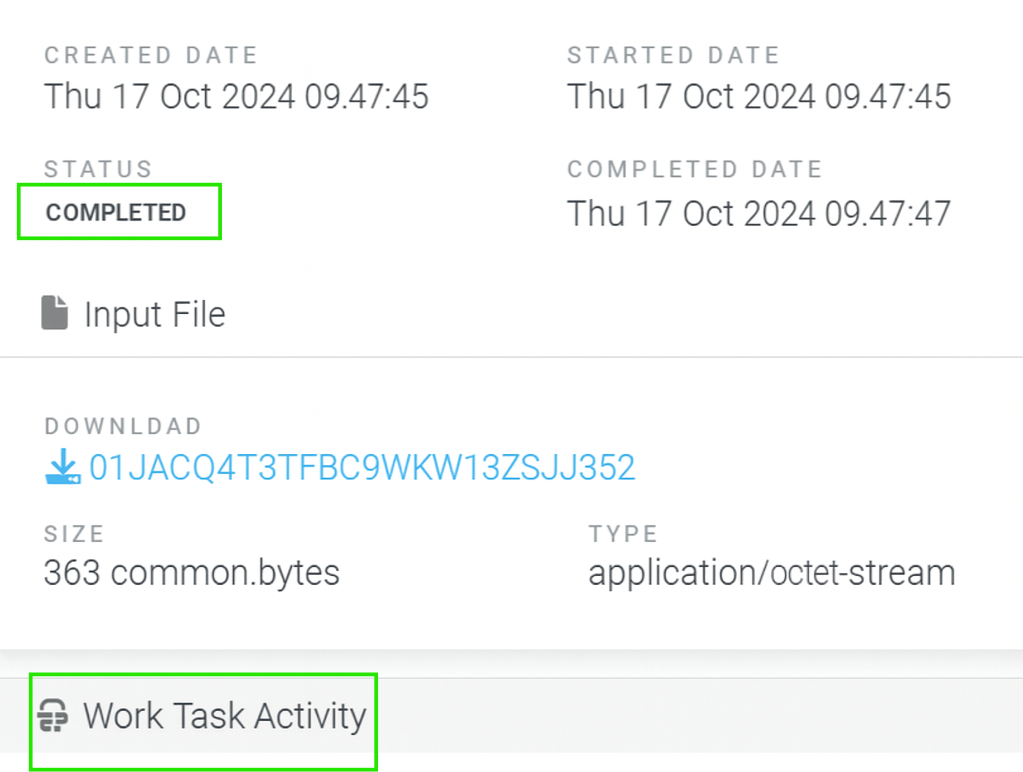Image resolution: width=1023 pixels, height=772 pixels.
Task: Select the document page icon beside Input File
Action: tap(55, 313)
